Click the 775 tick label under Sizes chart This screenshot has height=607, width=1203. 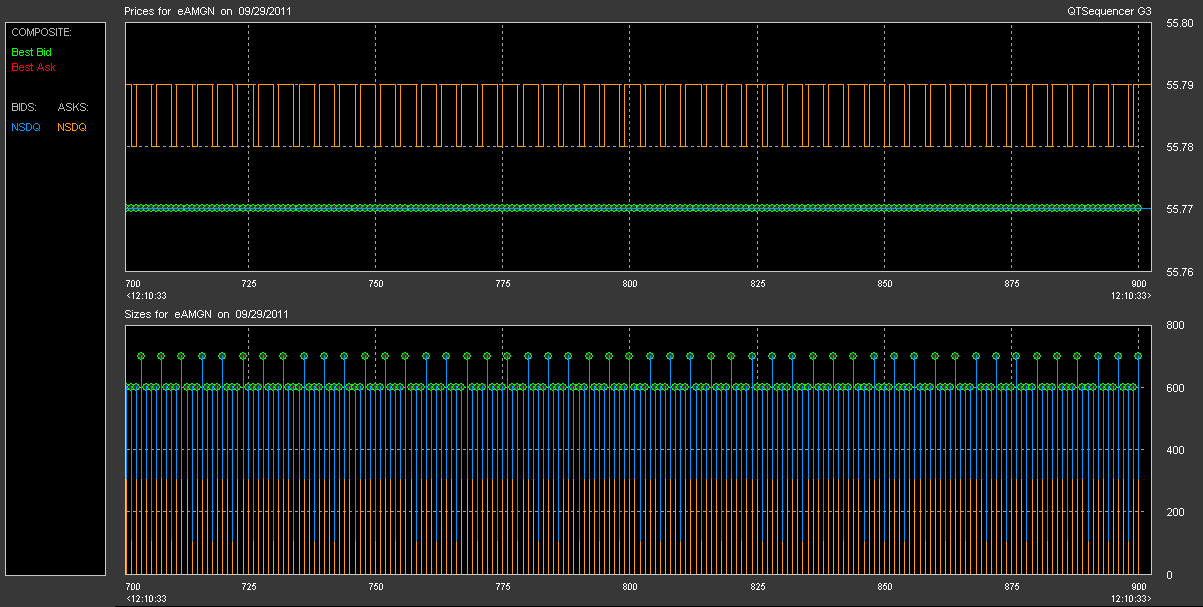502,587
